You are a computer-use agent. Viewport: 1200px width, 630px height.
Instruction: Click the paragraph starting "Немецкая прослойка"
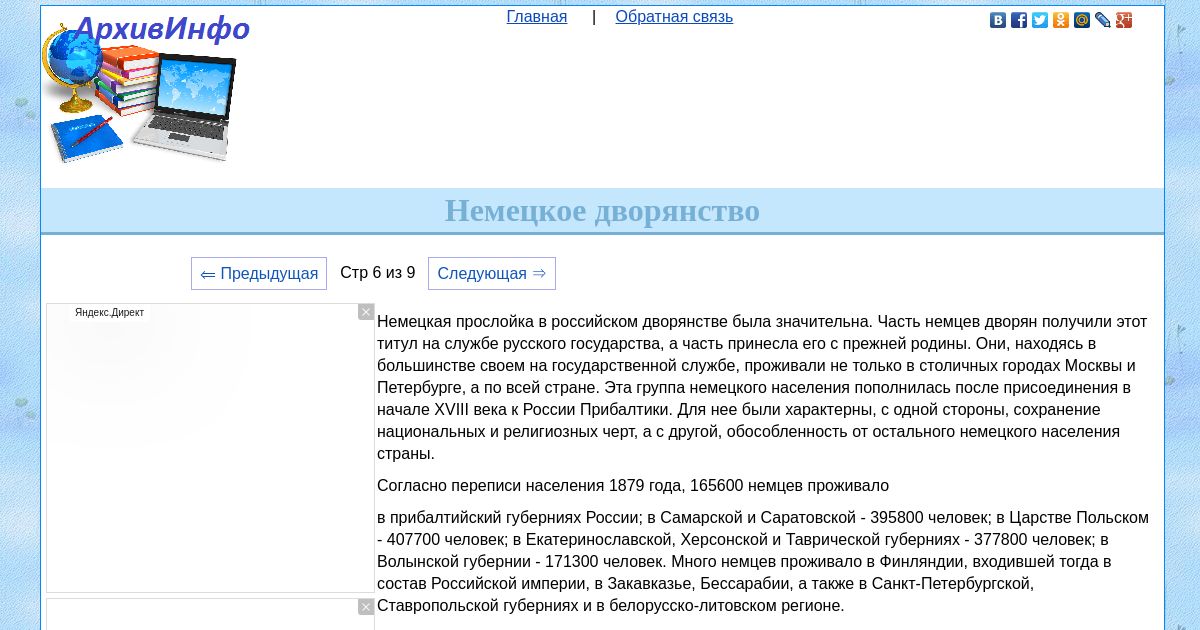(763, 388)
